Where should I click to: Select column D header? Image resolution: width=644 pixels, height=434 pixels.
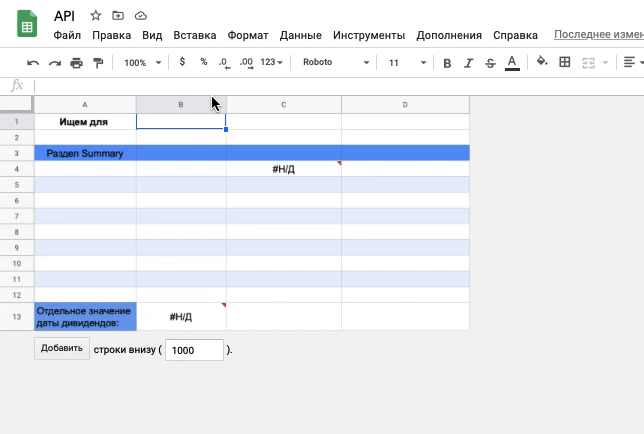click(405, 105)
